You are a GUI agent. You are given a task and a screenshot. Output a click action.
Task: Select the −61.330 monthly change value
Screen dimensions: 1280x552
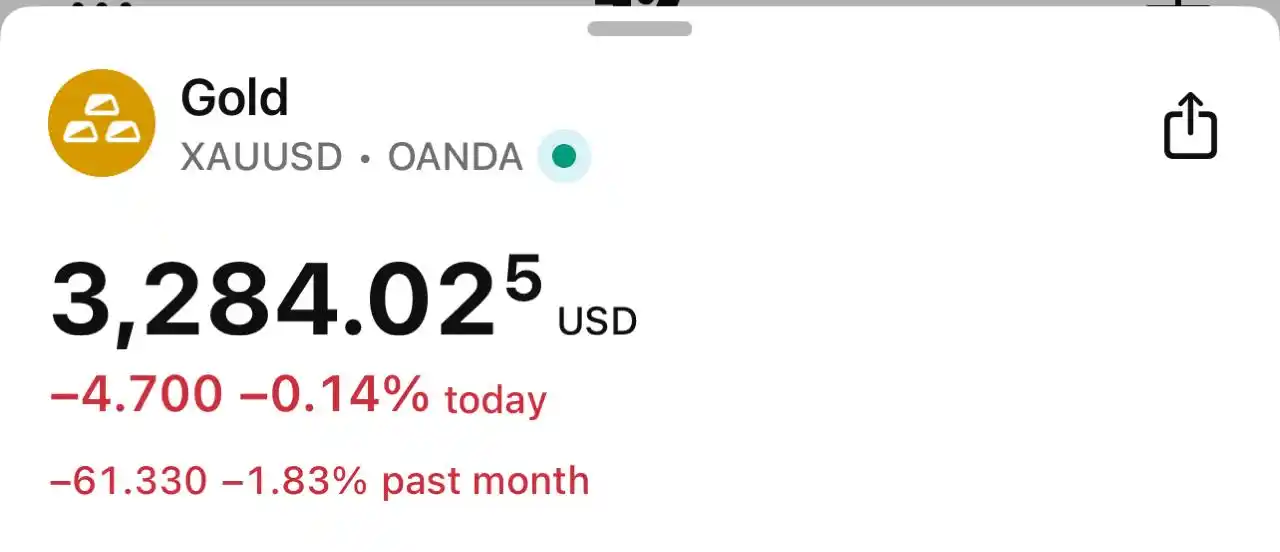[129, 481]
